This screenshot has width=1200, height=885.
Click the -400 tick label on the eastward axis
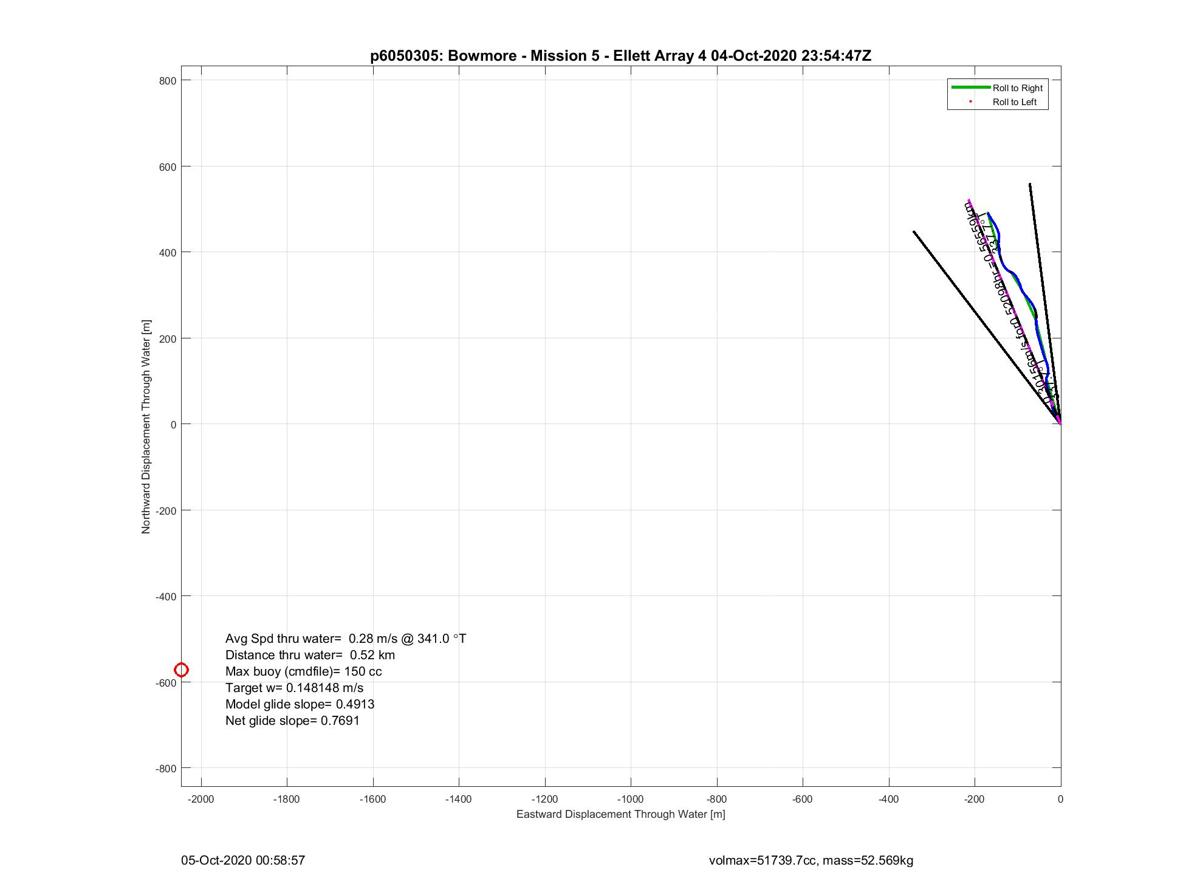[x=889, y=800]
